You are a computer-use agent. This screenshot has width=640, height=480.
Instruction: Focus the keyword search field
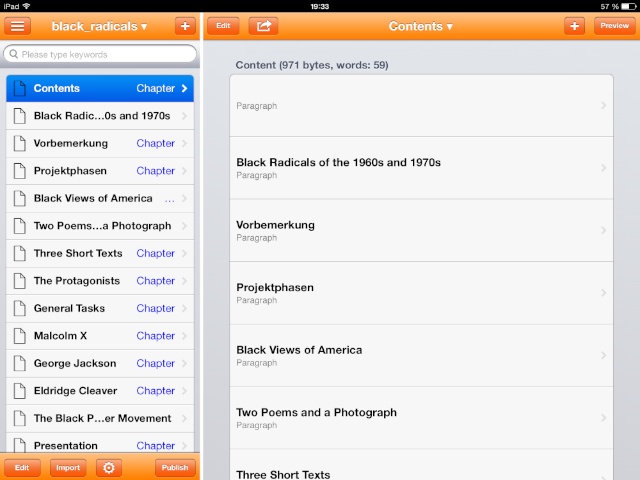pos(100,54)
